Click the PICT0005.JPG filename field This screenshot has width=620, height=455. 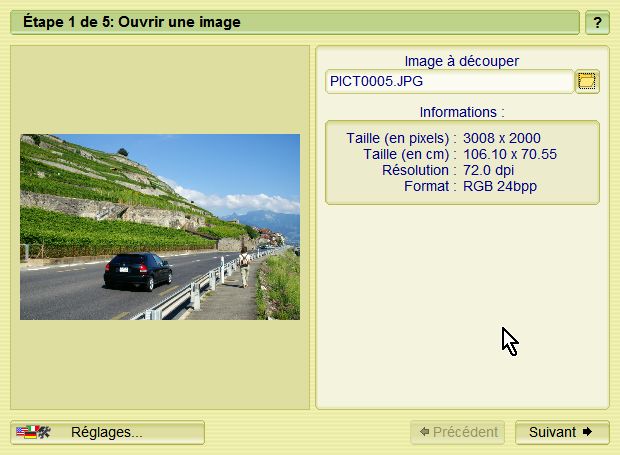coord(448,81)
